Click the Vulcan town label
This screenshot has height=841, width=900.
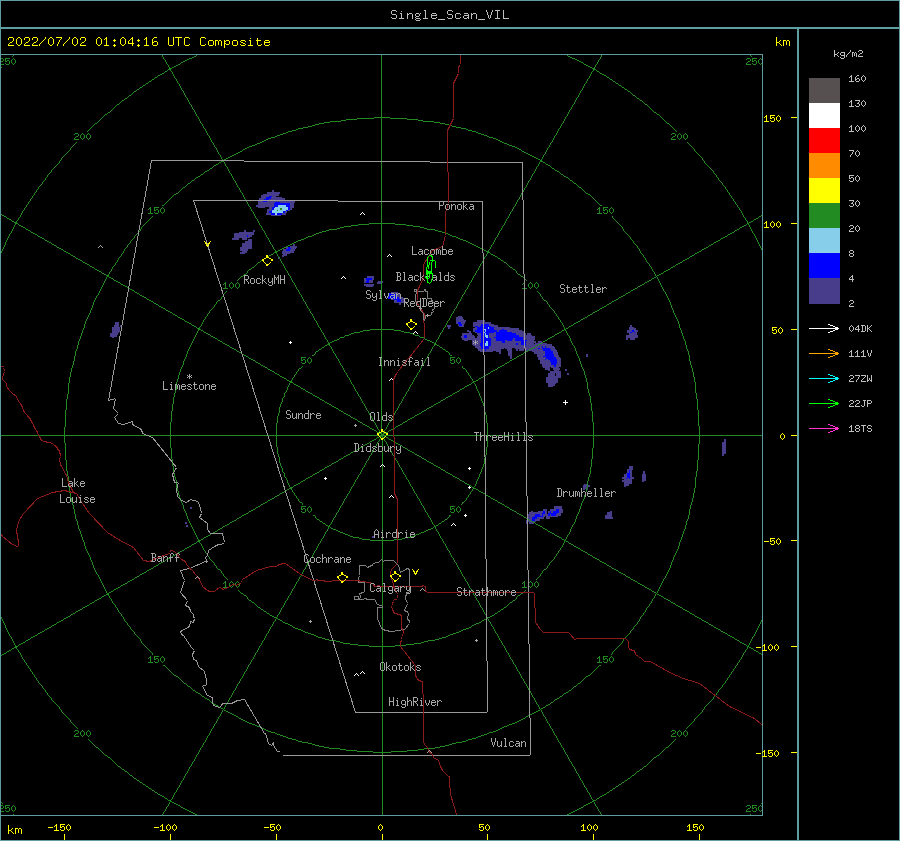tap(508, 743)
